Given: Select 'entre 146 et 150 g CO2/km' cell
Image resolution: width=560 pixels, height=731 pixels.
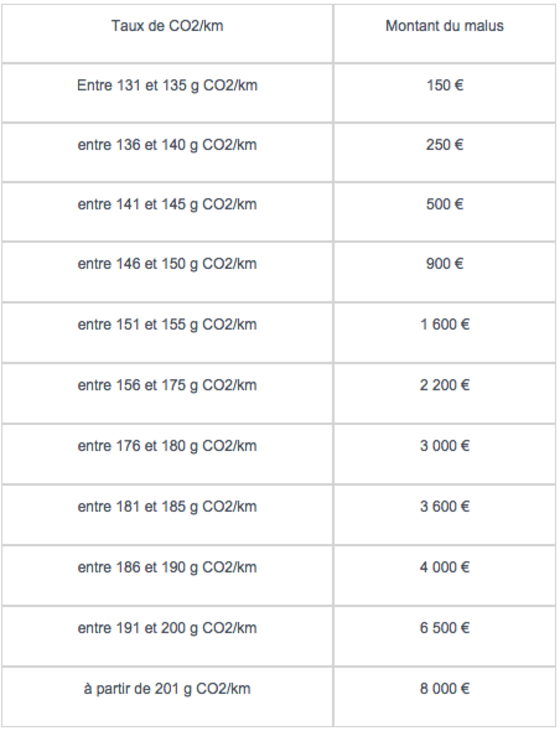Looking at the screenshot, I should tap(167, 272).
